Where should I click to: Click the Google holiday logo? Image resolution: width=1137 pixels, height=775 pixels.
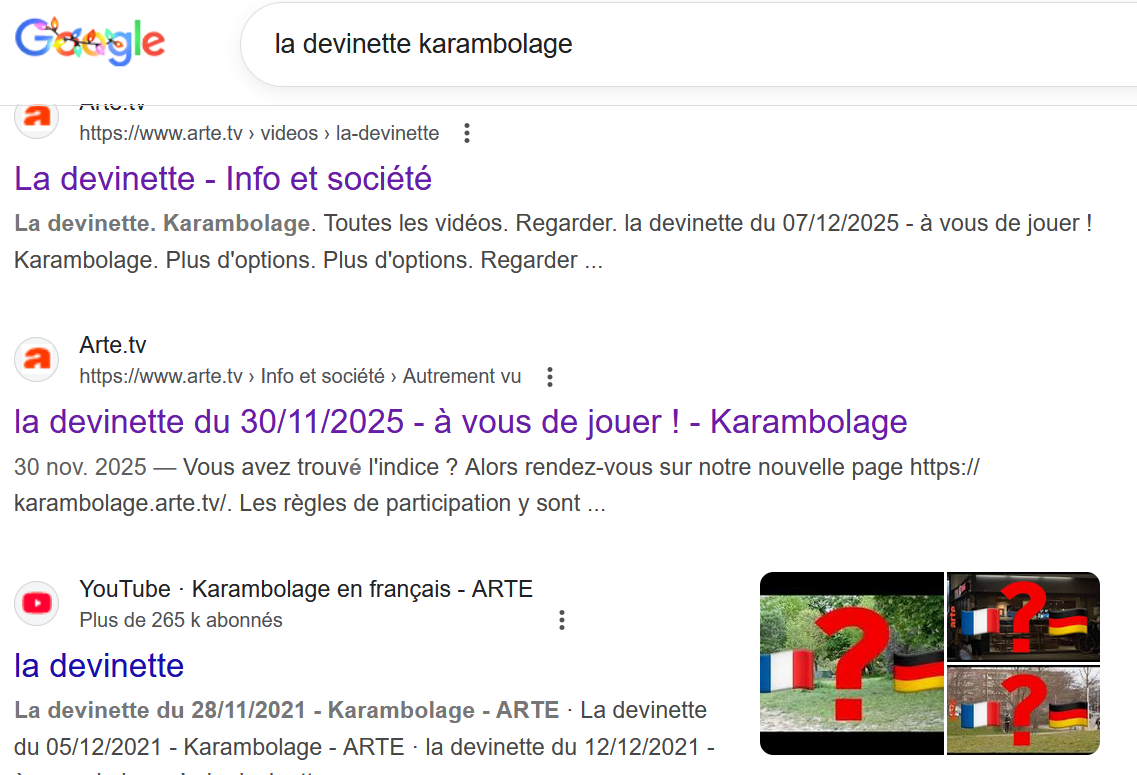point(90,41)
